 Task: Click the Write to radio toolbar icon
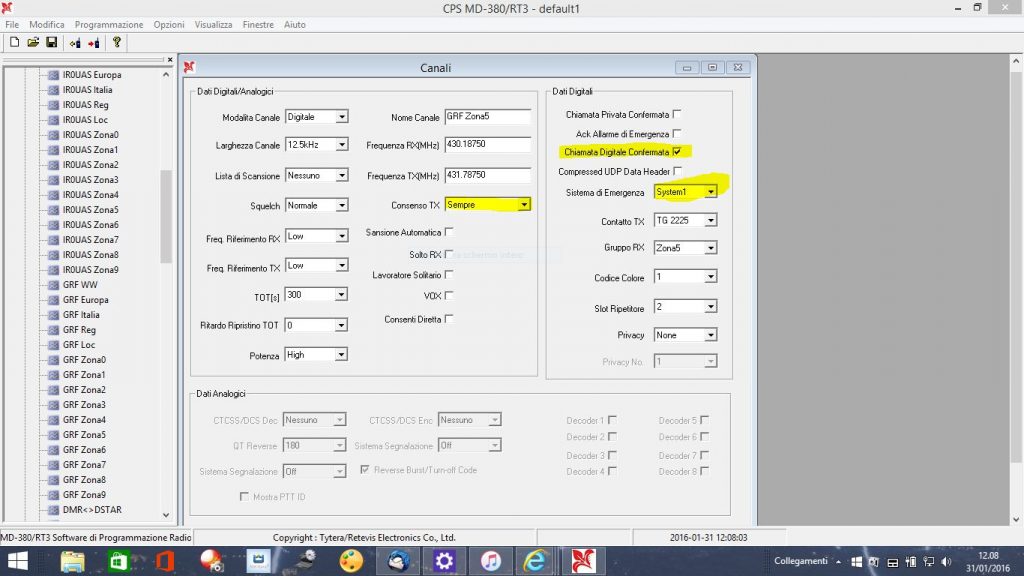tap(94, 42)
